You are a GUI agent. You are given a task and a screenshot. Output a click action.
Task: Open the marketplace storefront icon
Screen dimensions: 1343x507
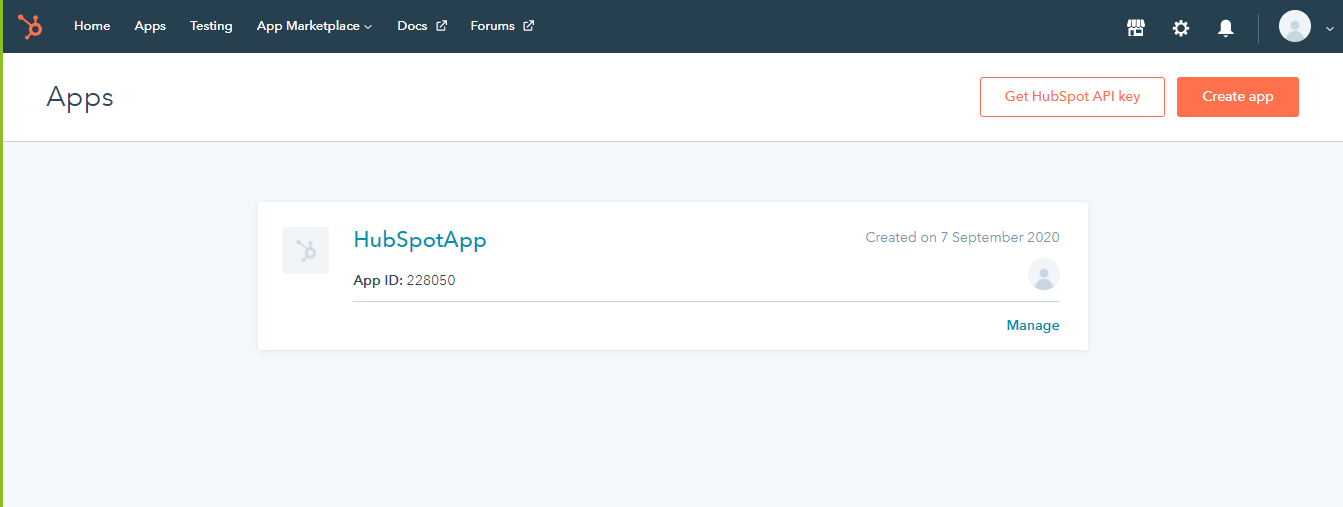pos(1136,28)
